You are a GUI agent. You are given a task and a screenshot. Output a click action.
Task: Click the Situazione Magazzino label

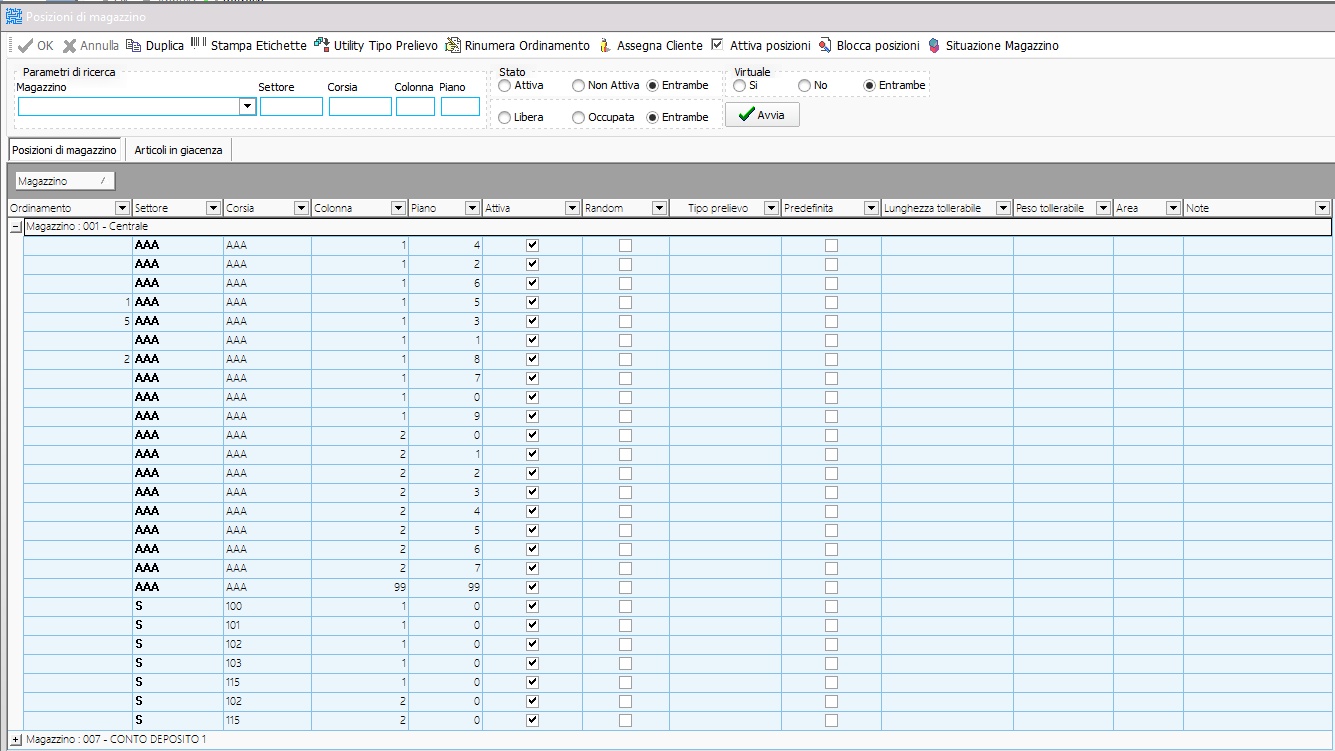click(1002, 46)
